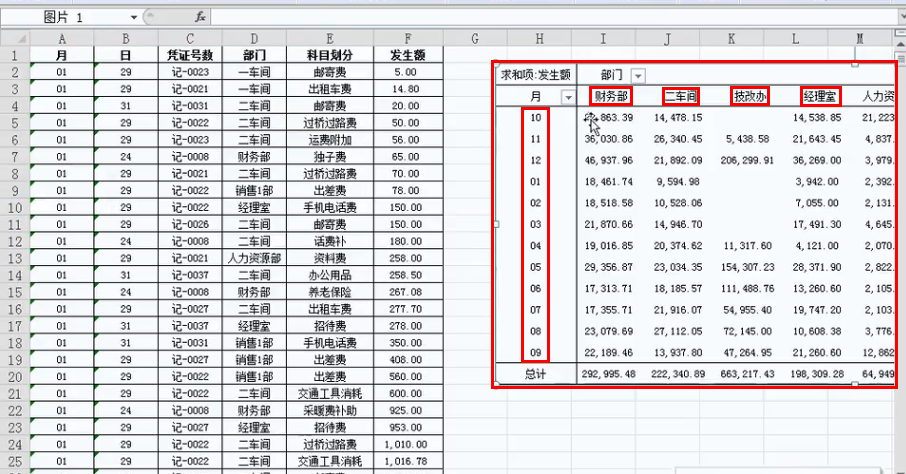The width and height of the screenshot is (906, 474).
Task: Select column H header
Action: click(x=539, y=38)
